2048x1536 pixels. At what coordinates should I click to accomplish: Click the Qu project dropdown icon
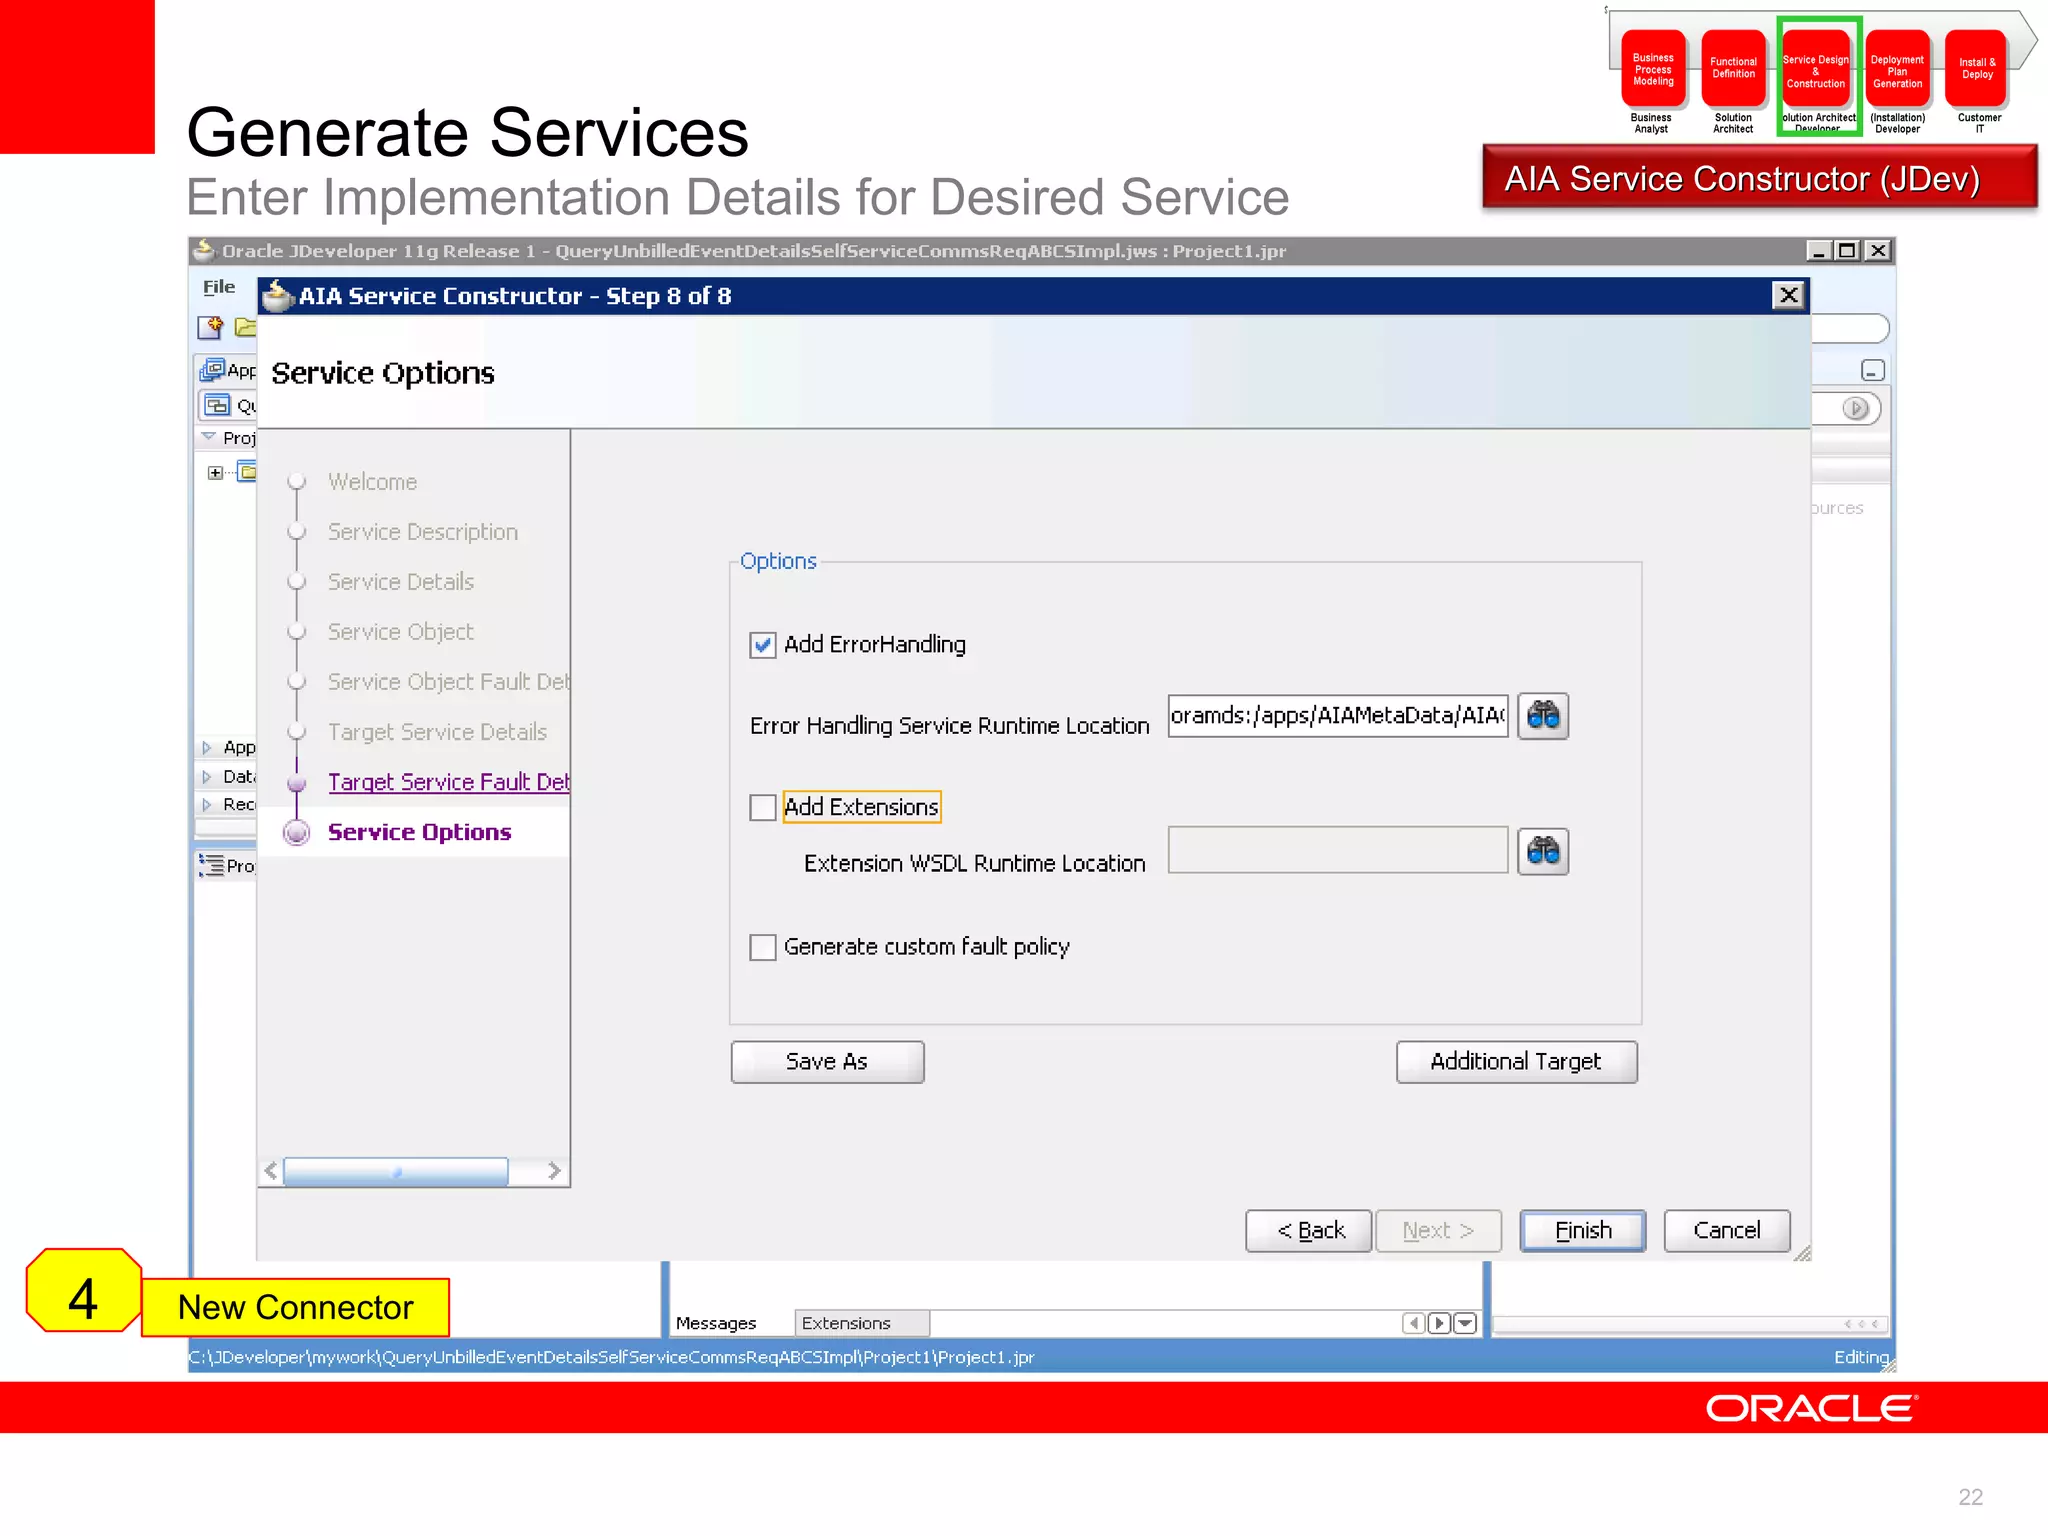(x=217, y=405)
